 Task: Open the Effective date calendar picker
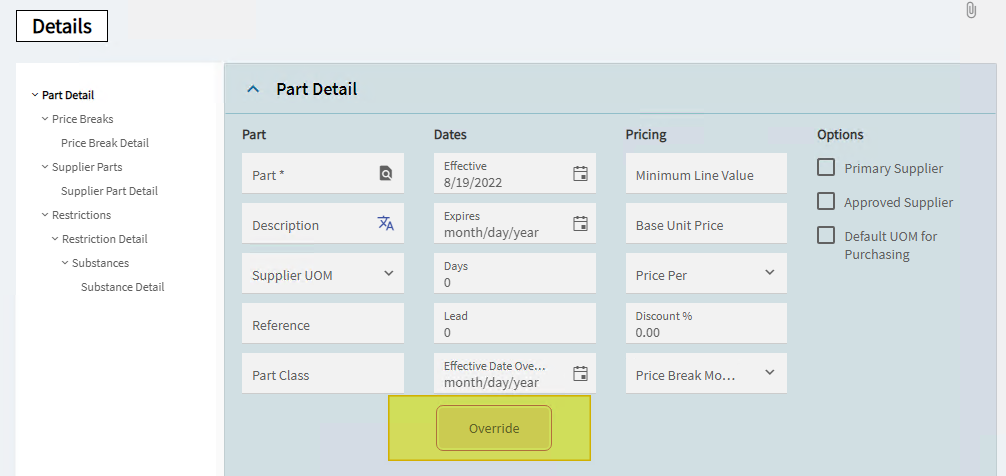tap(580, 173)
